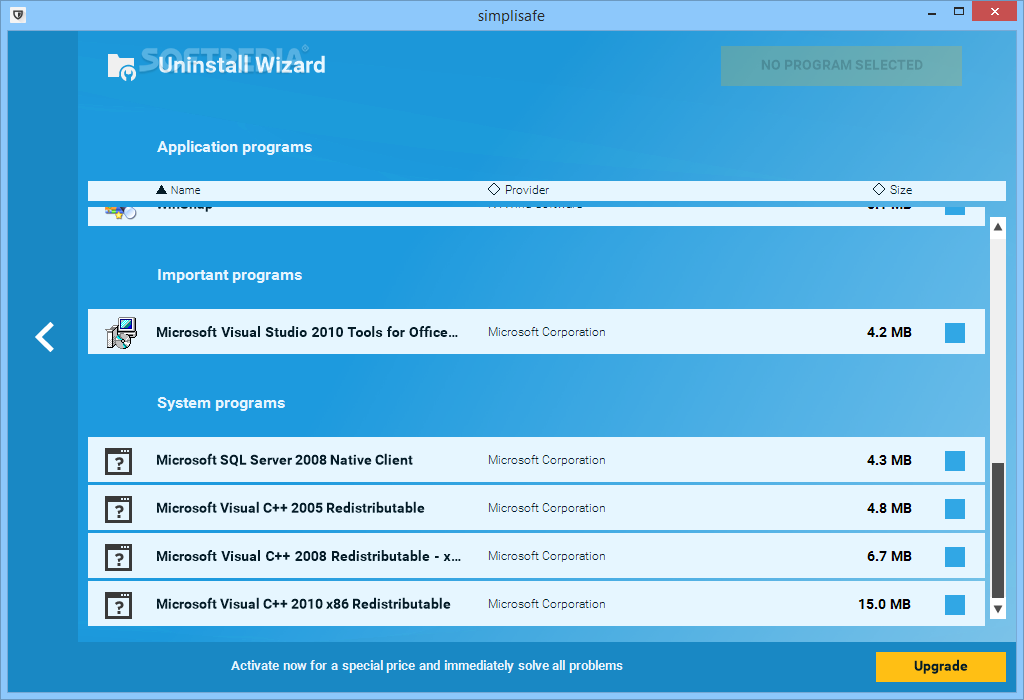Click the No Program Selected button
1024x700 pixels.
841,65
